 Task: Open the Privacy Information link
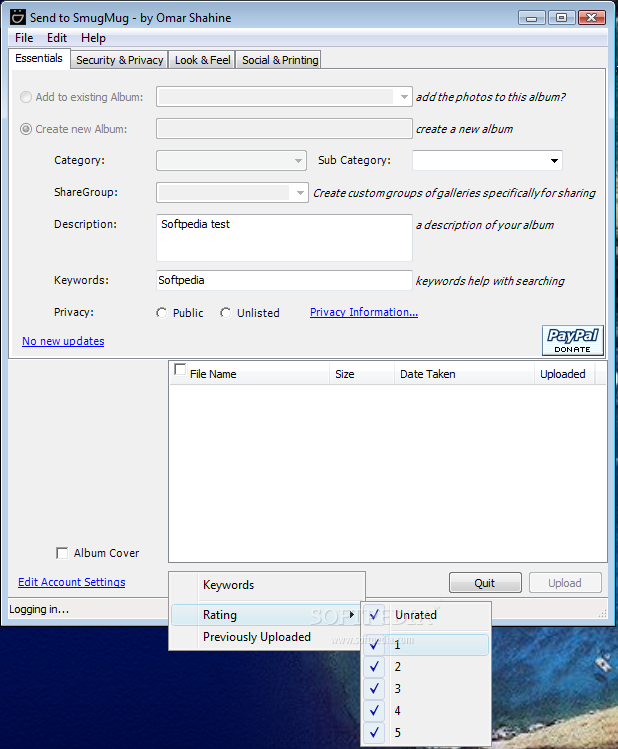pyautogui.click(x=364, y=312)
